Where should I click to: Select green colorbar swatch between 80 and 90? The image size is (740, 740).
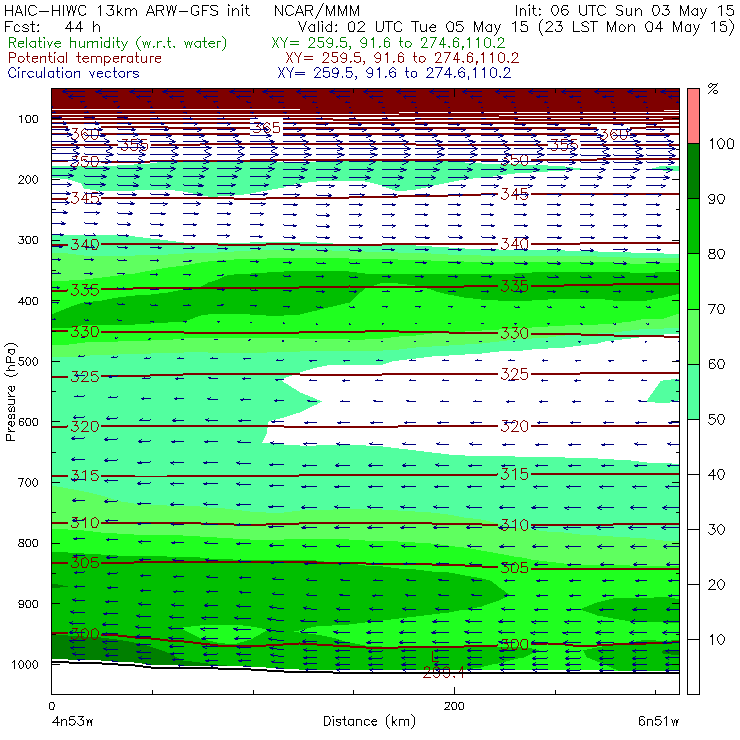[x=693, y=226]
